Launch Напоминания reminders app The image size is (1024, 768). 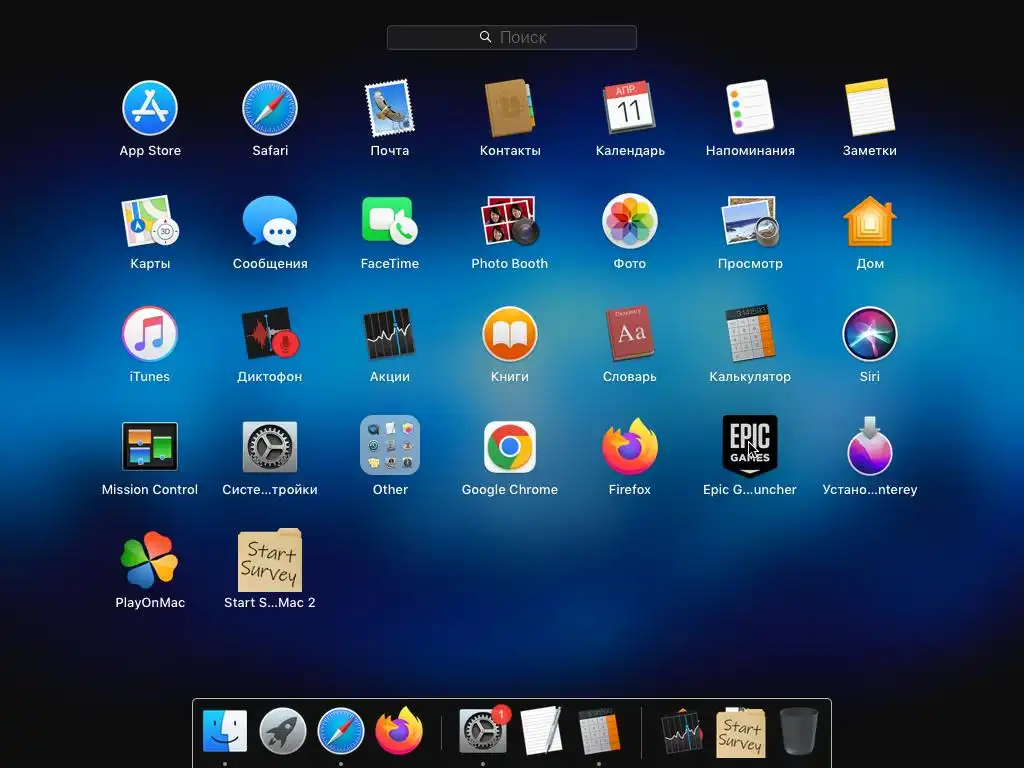[750, 108]
